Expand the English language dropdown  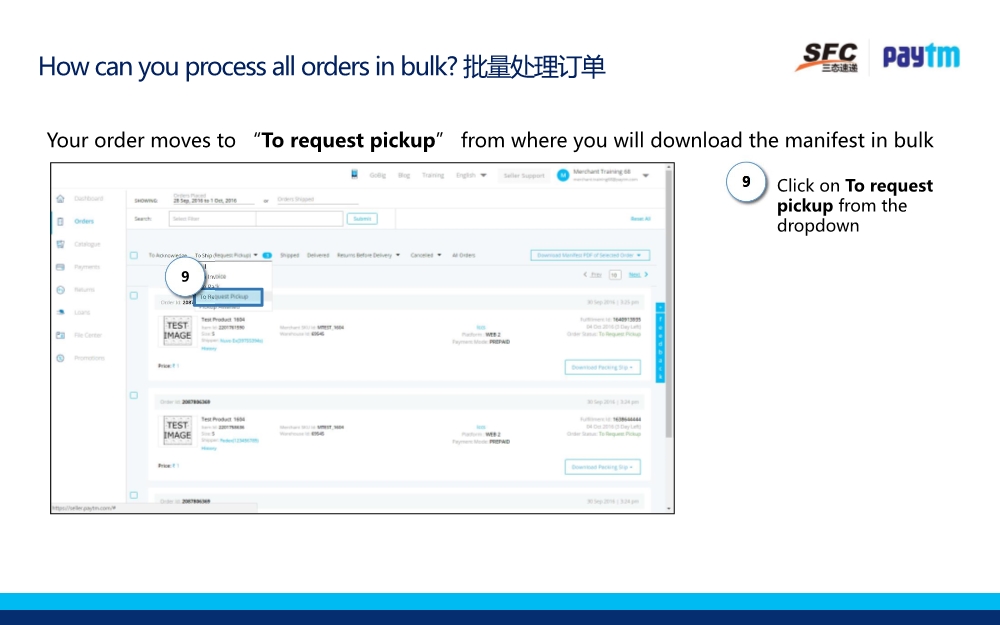(471, 175)
